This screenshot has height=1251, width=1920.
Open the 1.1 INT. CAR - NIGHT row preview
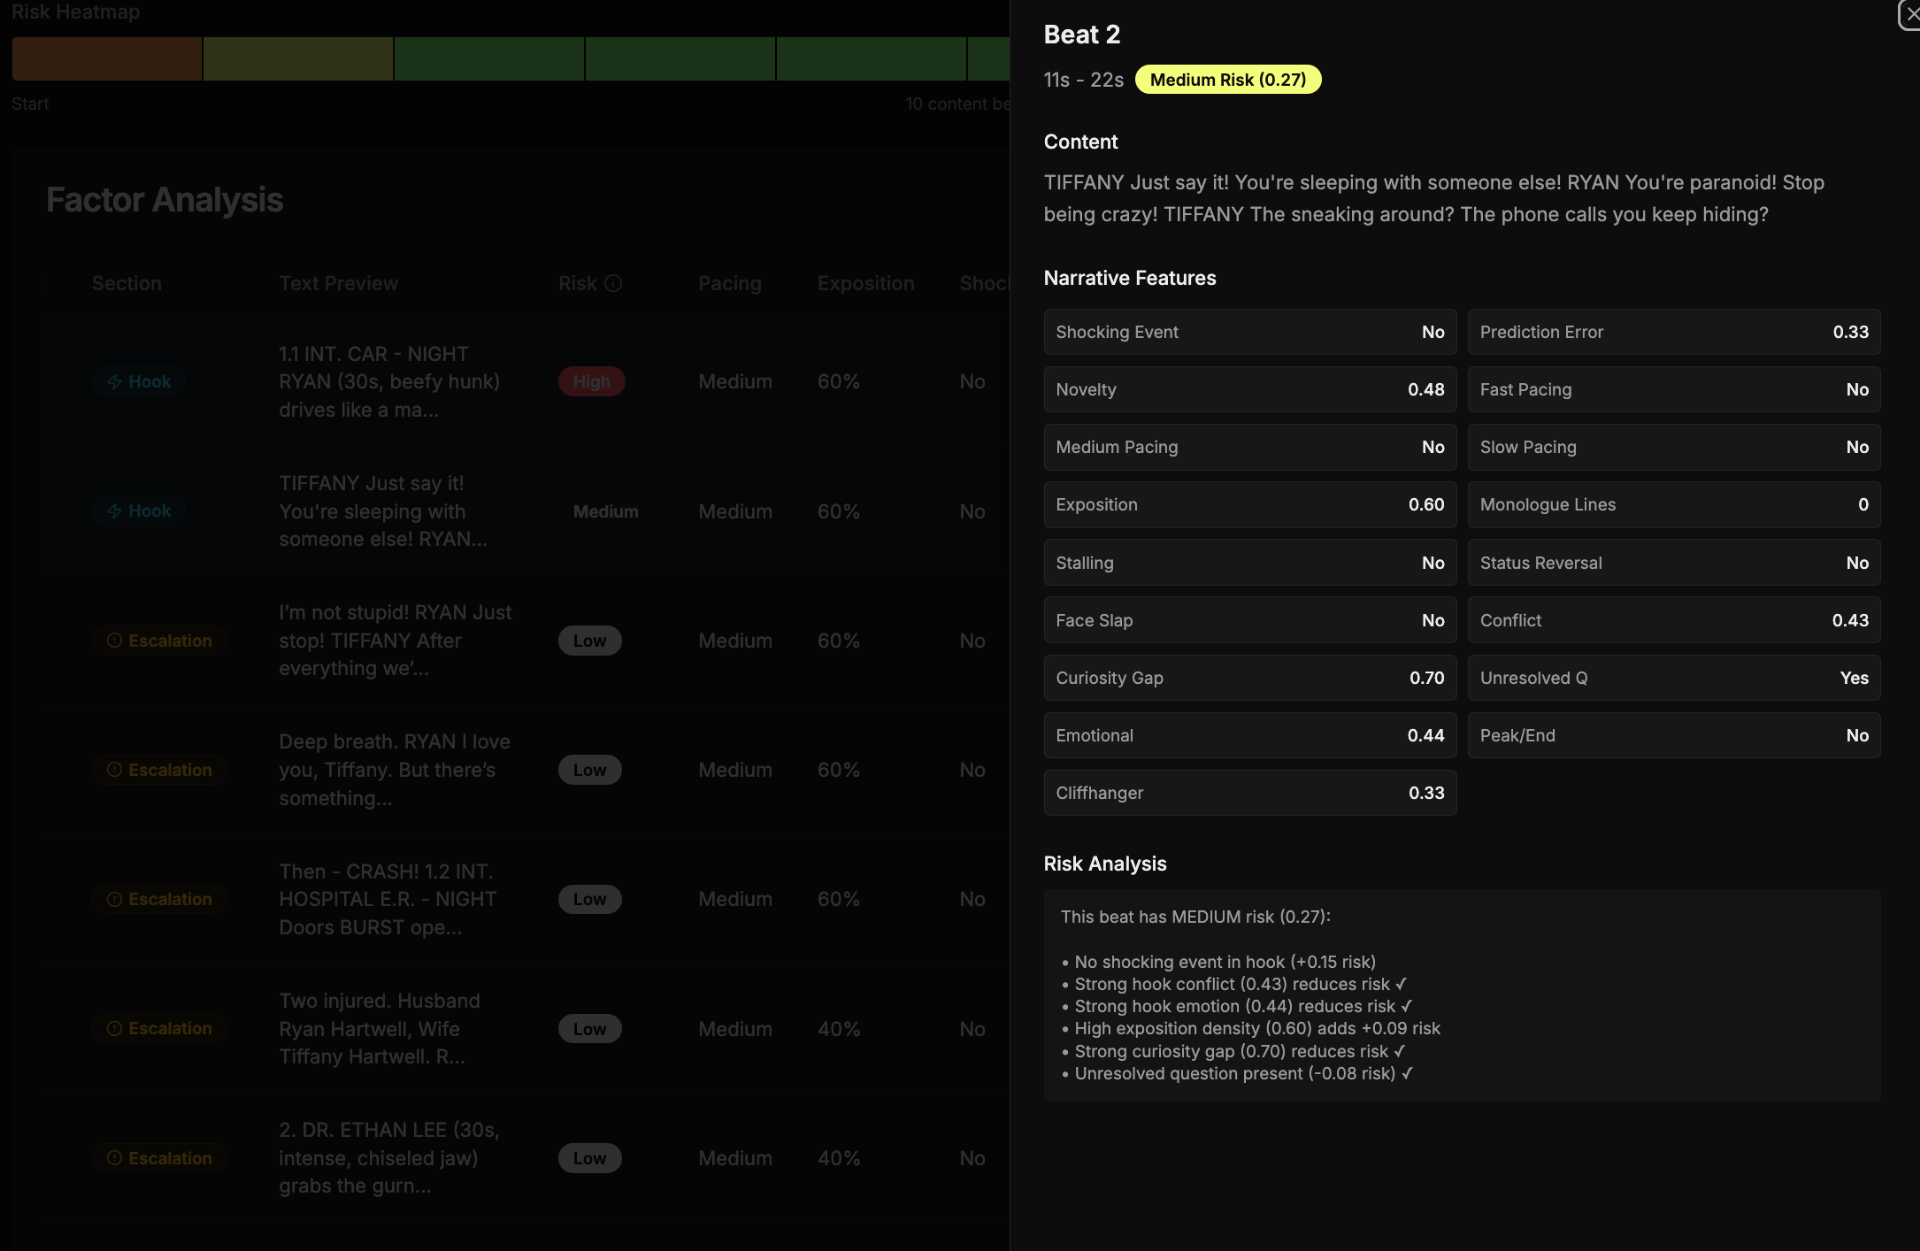(389, 382)
